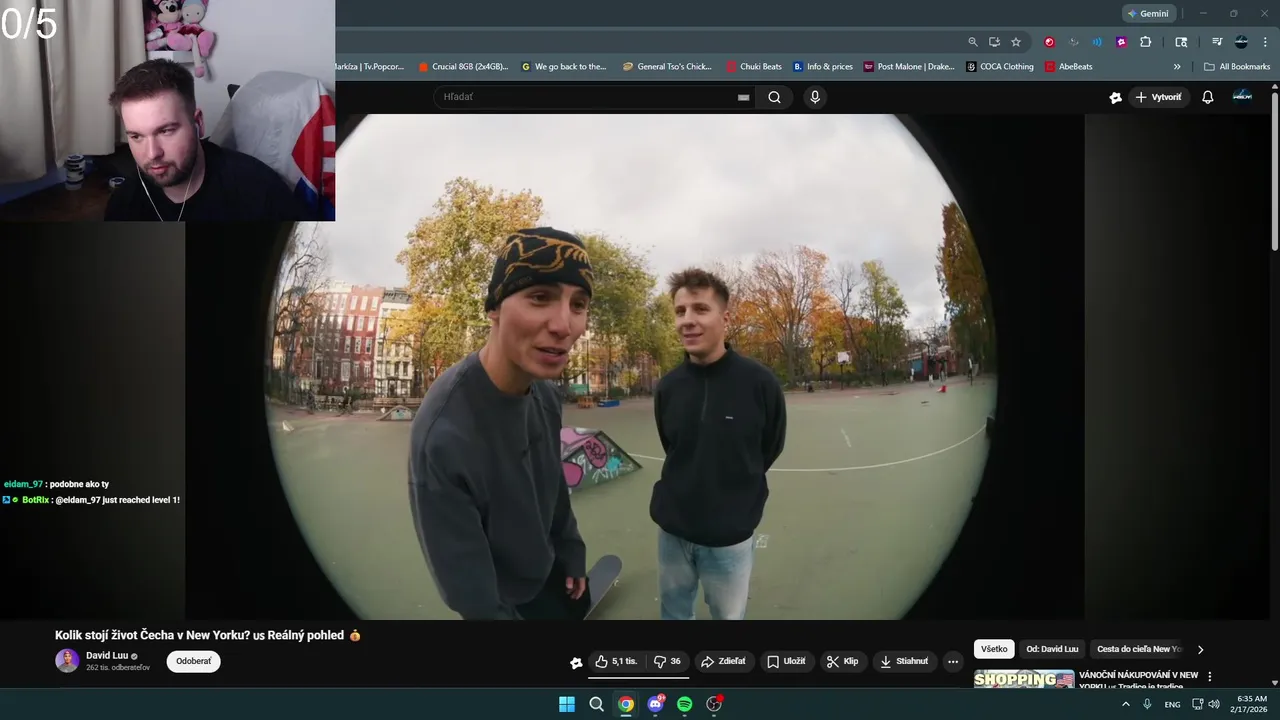Open the on-screen keyboard icon in search box
1280x720 pixels.
click(x=743, y=97)
